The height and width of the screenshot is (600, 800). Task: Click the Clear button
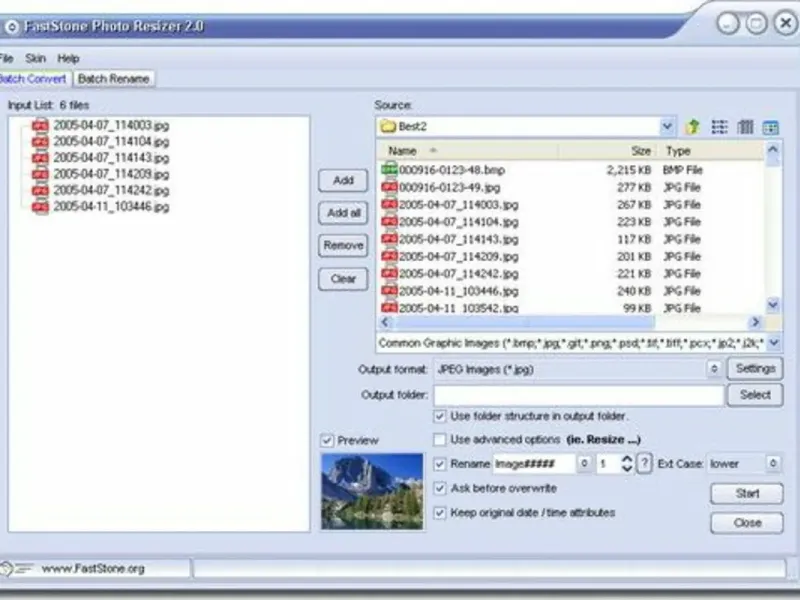click(343, 279)
